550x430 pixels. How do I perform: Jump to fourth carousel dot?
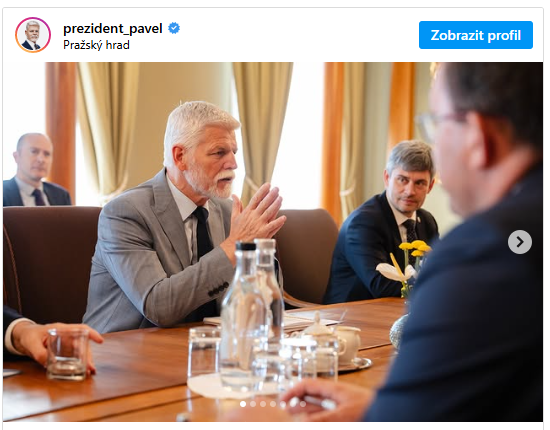click(273, 404)
